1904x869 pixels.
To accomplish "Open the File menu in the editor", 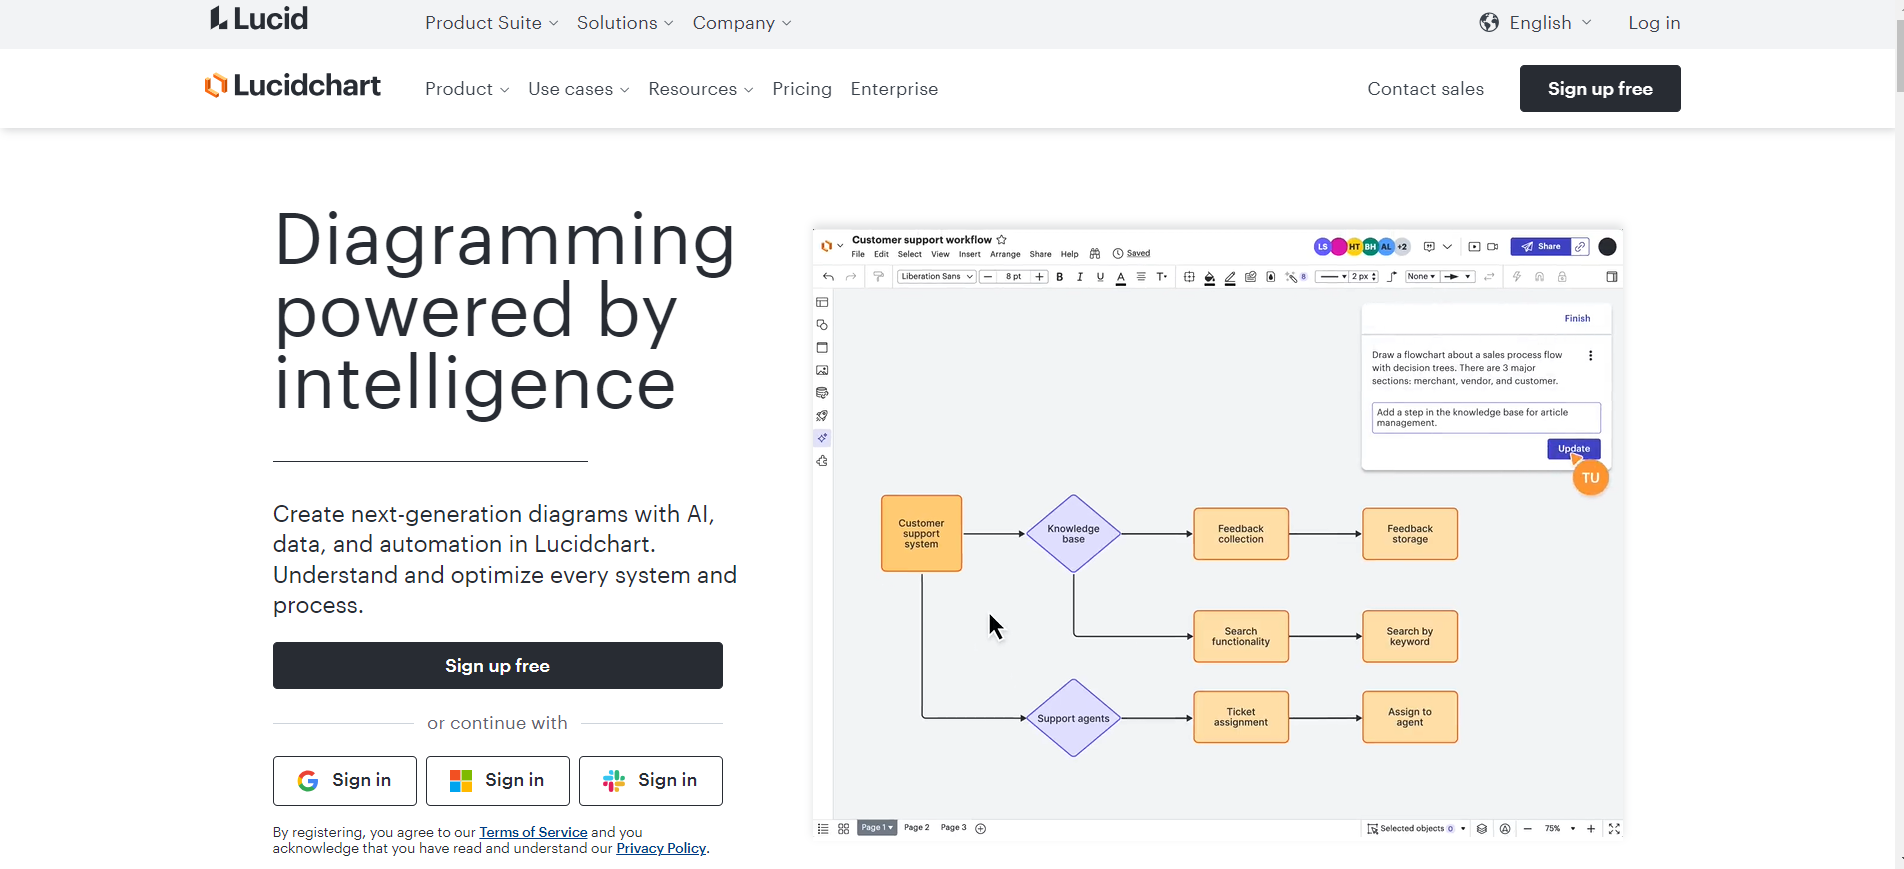I will coord(858,254).
